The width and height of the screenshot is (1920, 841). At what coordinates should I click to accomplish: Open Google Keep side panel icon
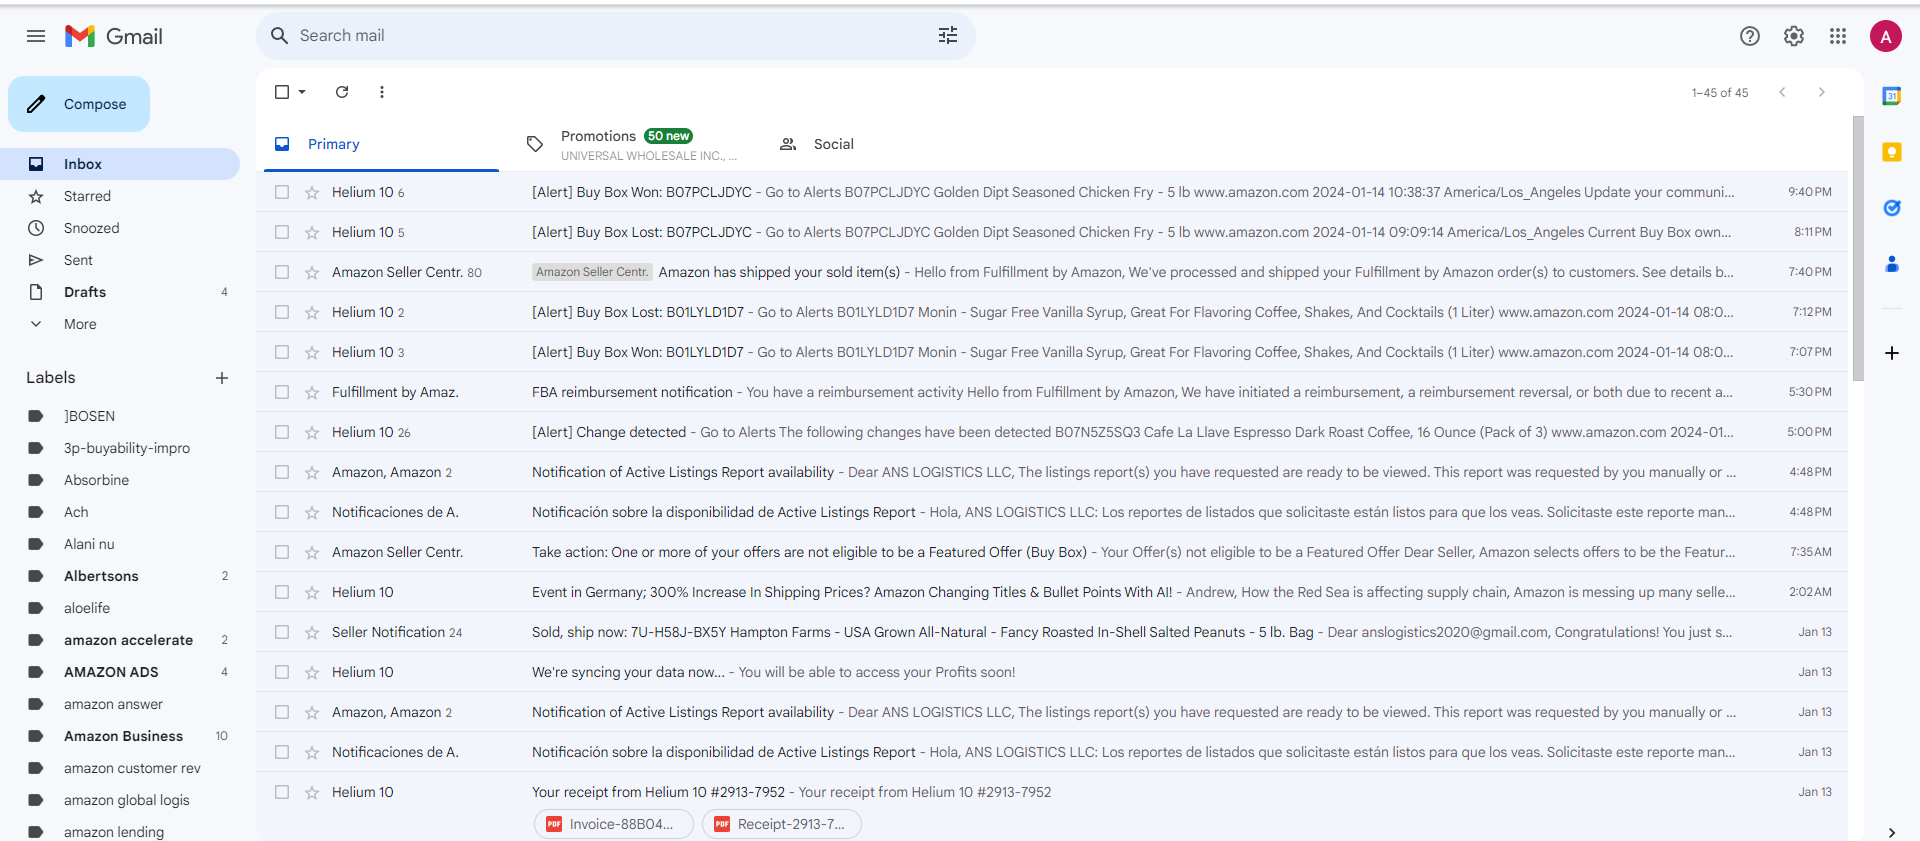point(1892,152)
